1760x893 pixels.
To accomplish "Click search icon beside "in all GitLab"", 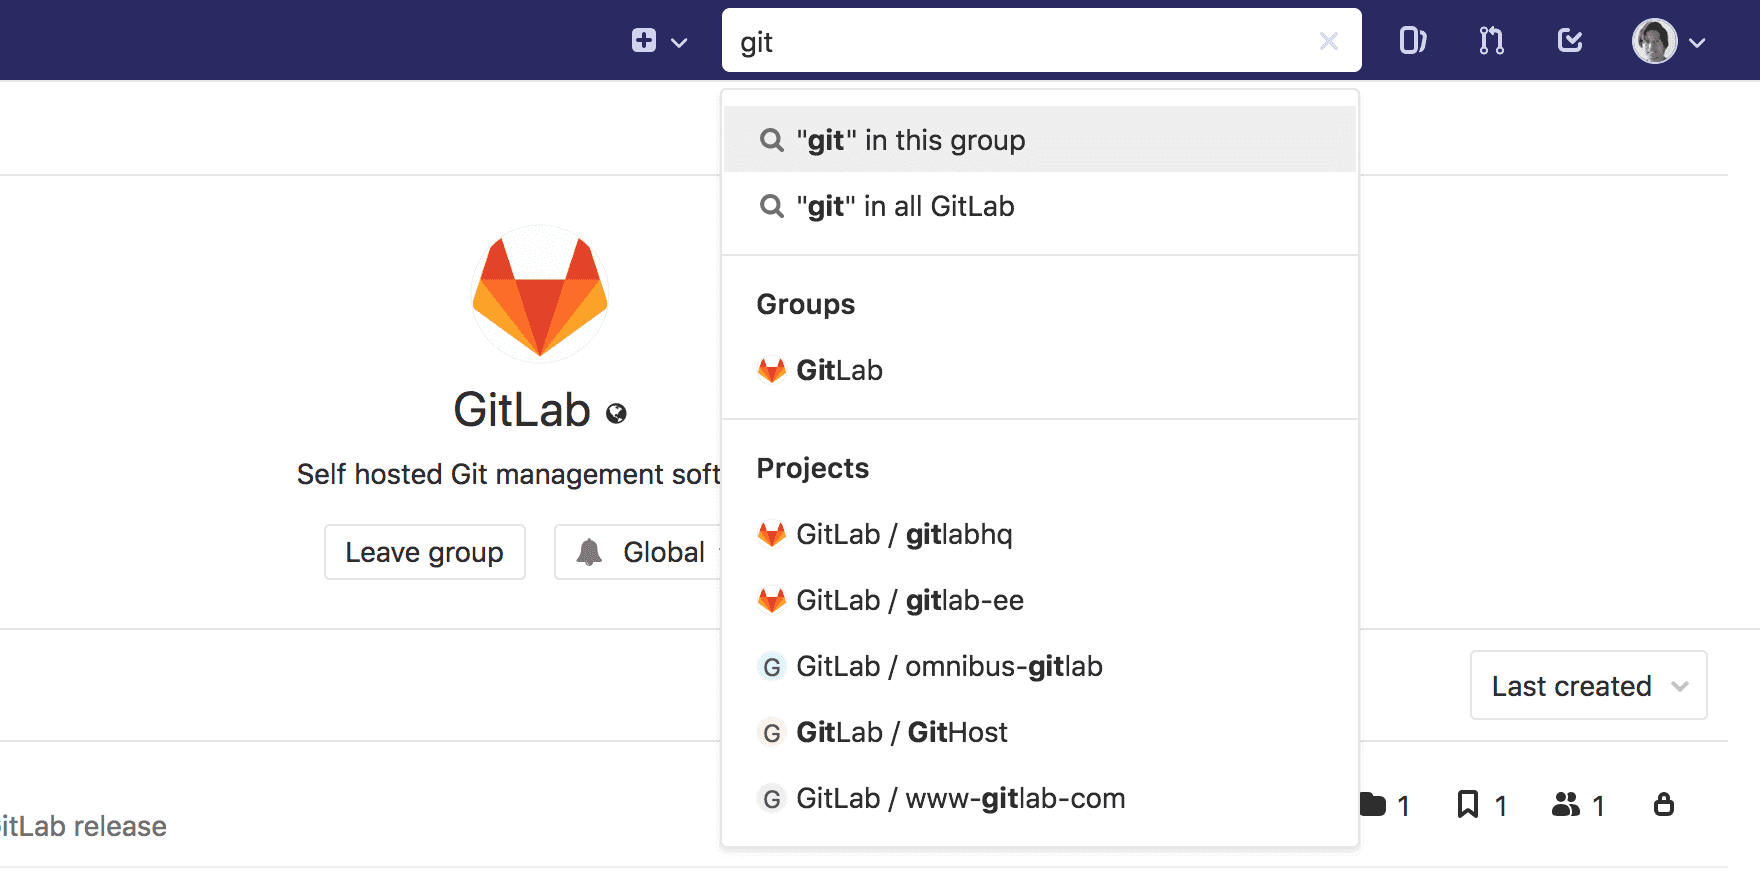I will [771, 206].
